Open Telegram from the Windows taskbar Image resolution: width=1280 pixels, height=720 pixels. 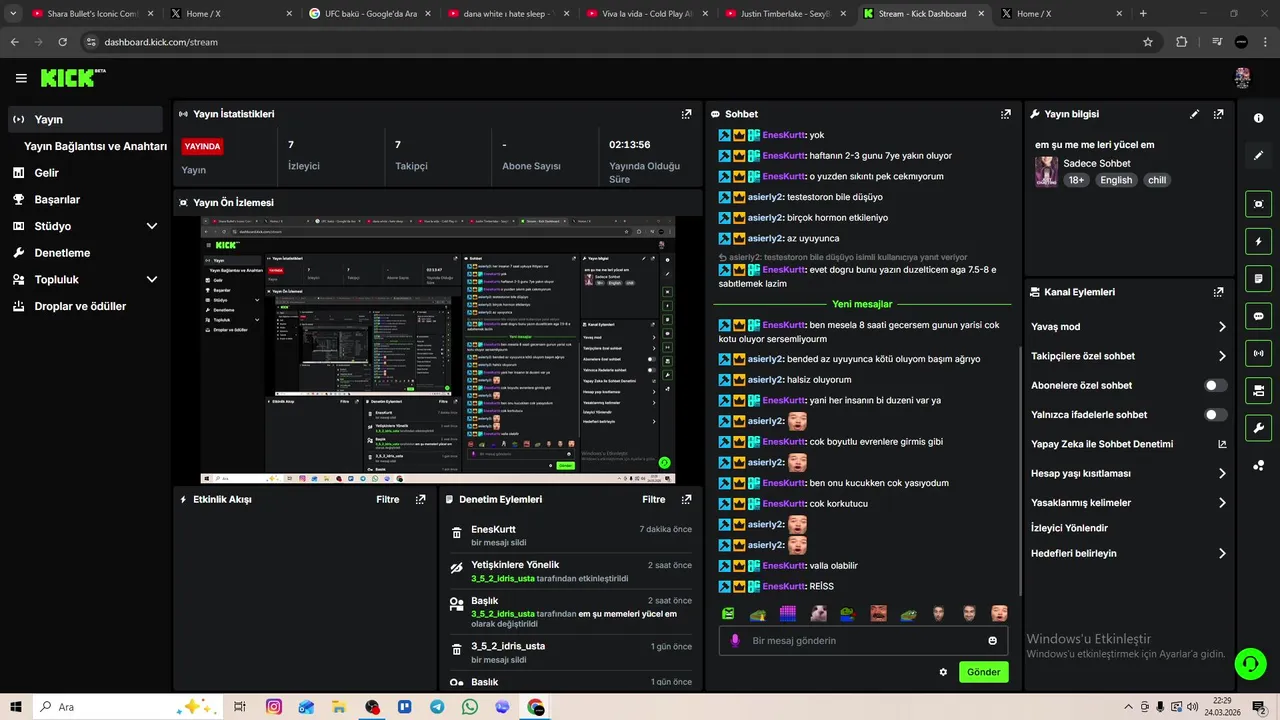click(x=437, y=707)
